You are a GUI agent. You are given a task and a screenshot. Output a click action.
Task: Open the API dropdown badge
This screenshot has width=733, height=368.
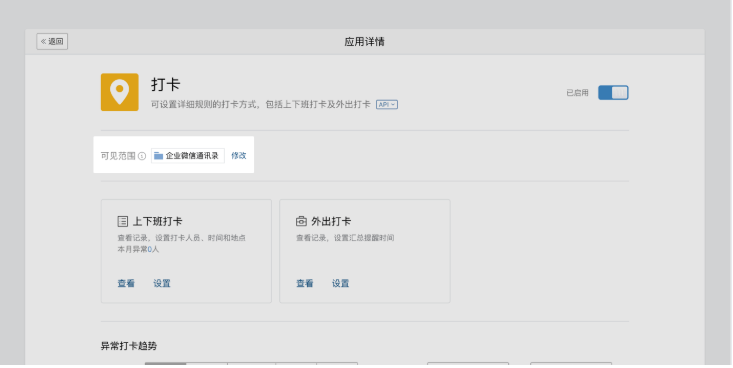(x=387, y=105)
